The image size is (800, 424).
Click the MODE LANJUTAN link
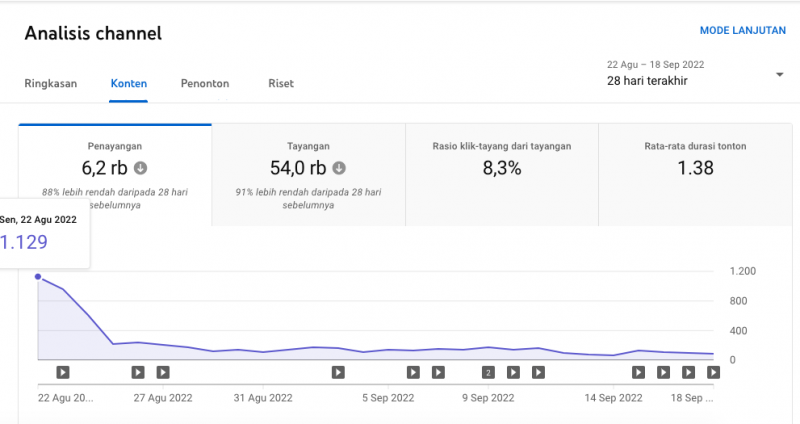click(742, 32)
